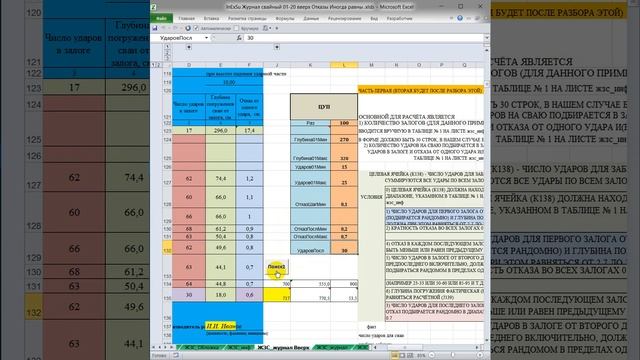The height and width of the screenshot is (360, 640).
Task: Click the Undo arrow in quick access toolbar
Action: pos(164,28)
